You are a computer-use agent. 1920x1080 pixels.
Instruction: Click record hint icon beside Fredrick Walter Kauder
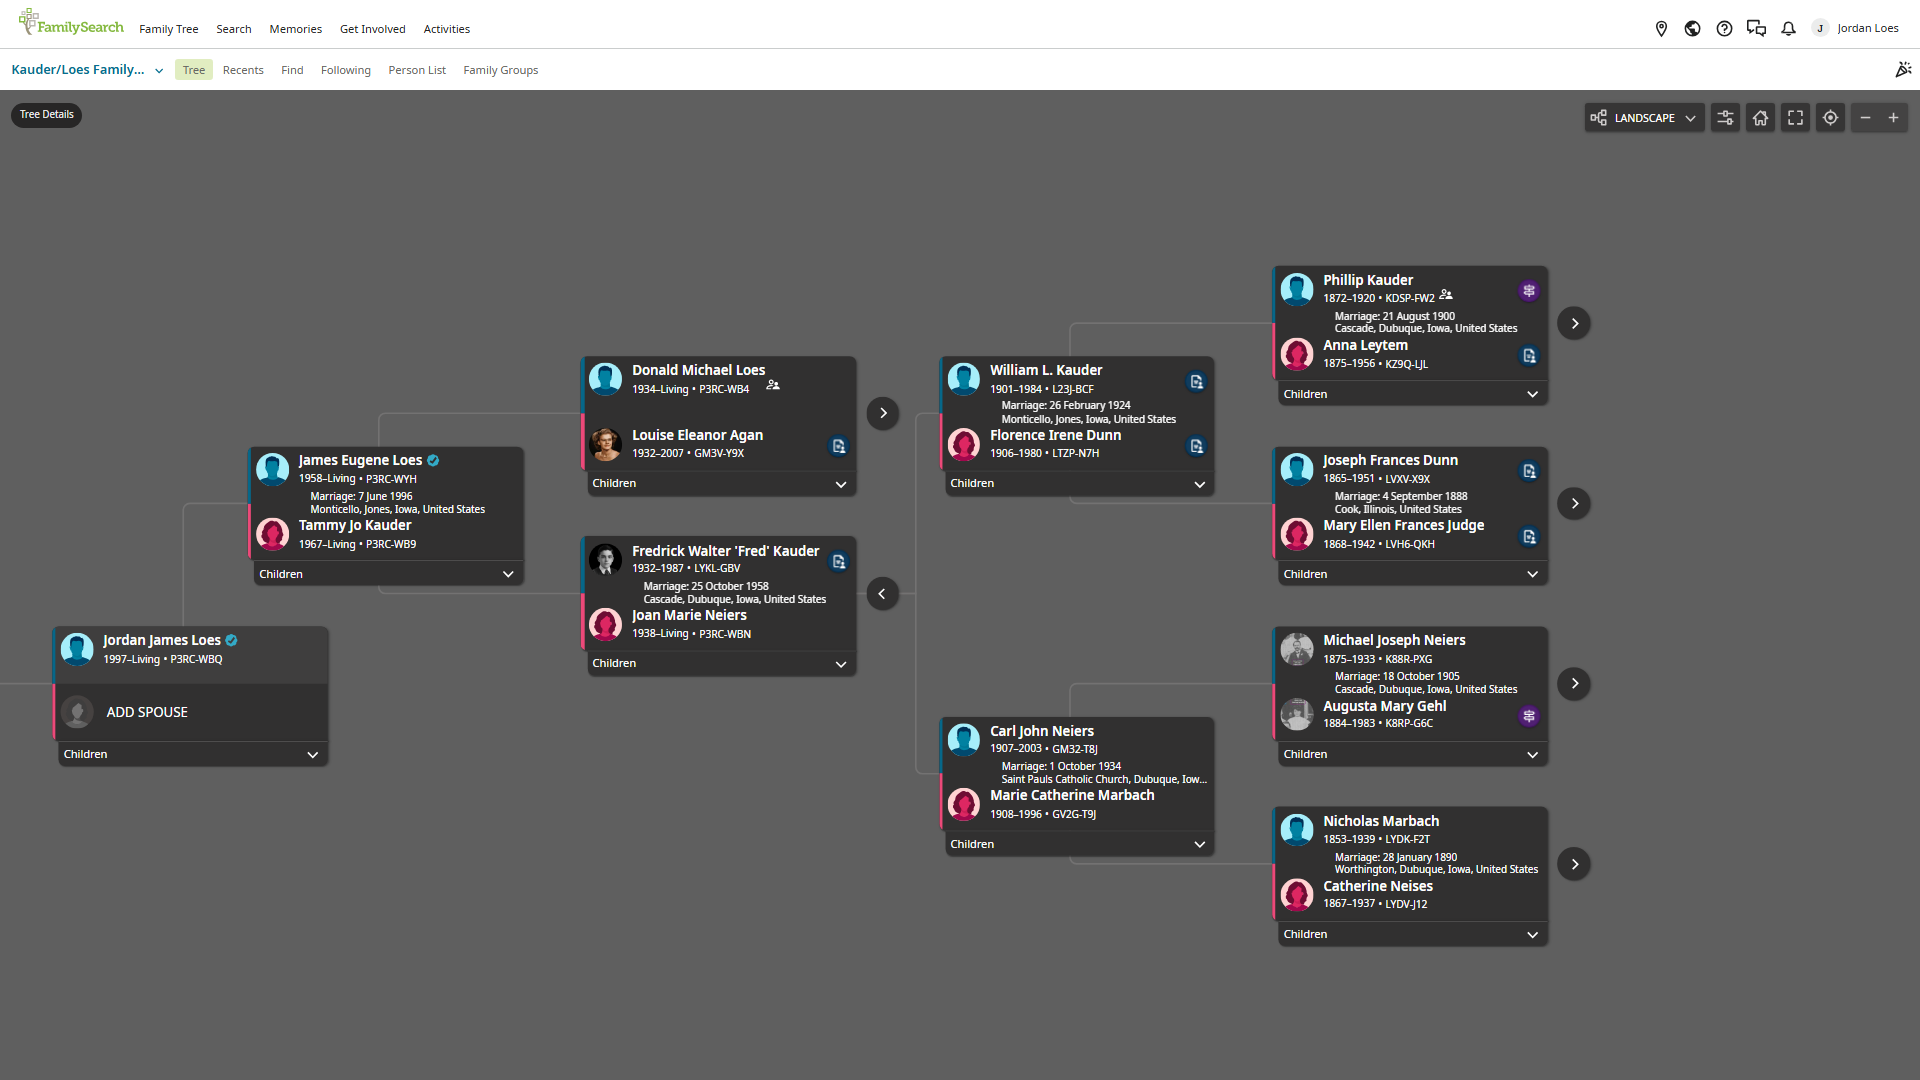pos(838,562)
